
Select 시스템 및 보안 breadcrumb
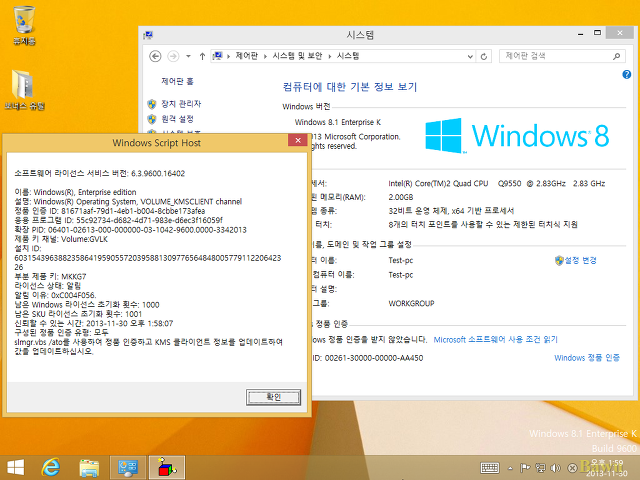tap(298, 56)
